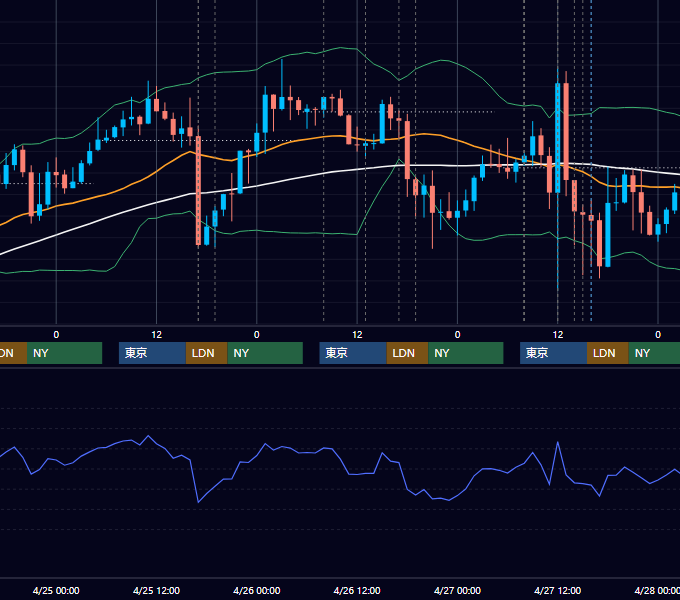Click the 4/27 00:00 time axis label

457,590
